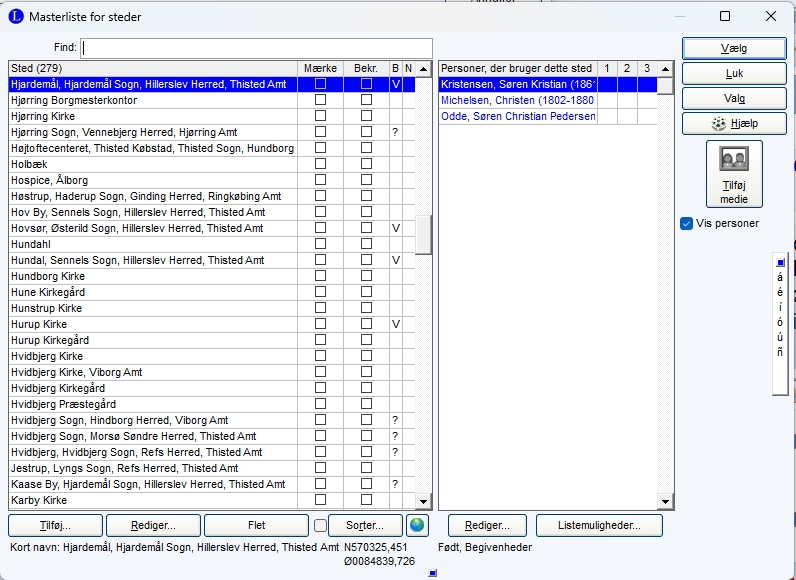Screen dimensions: 796x580
Task: Click the Tilføj medie photo button
Action: click(x=734, y=174)
